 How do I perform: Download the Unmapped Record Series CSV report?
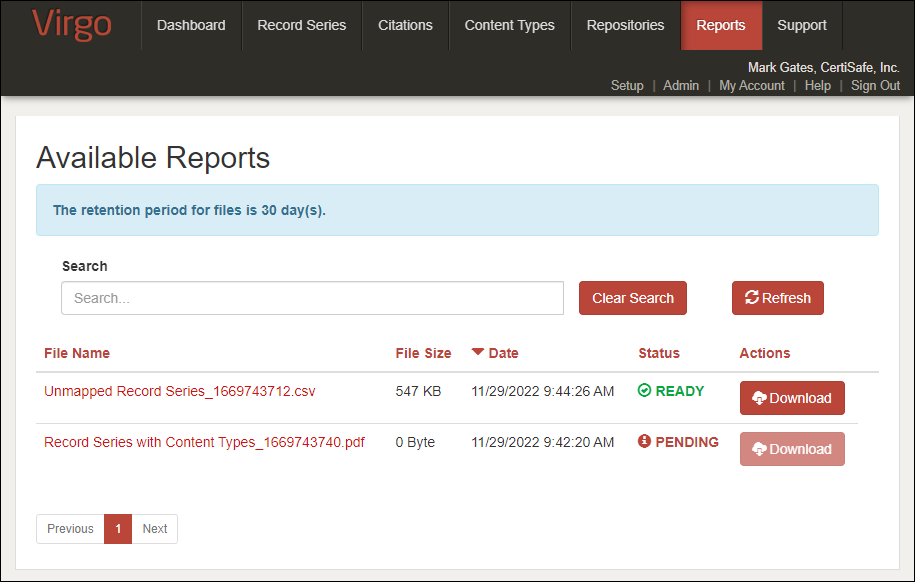coord(791,398)
